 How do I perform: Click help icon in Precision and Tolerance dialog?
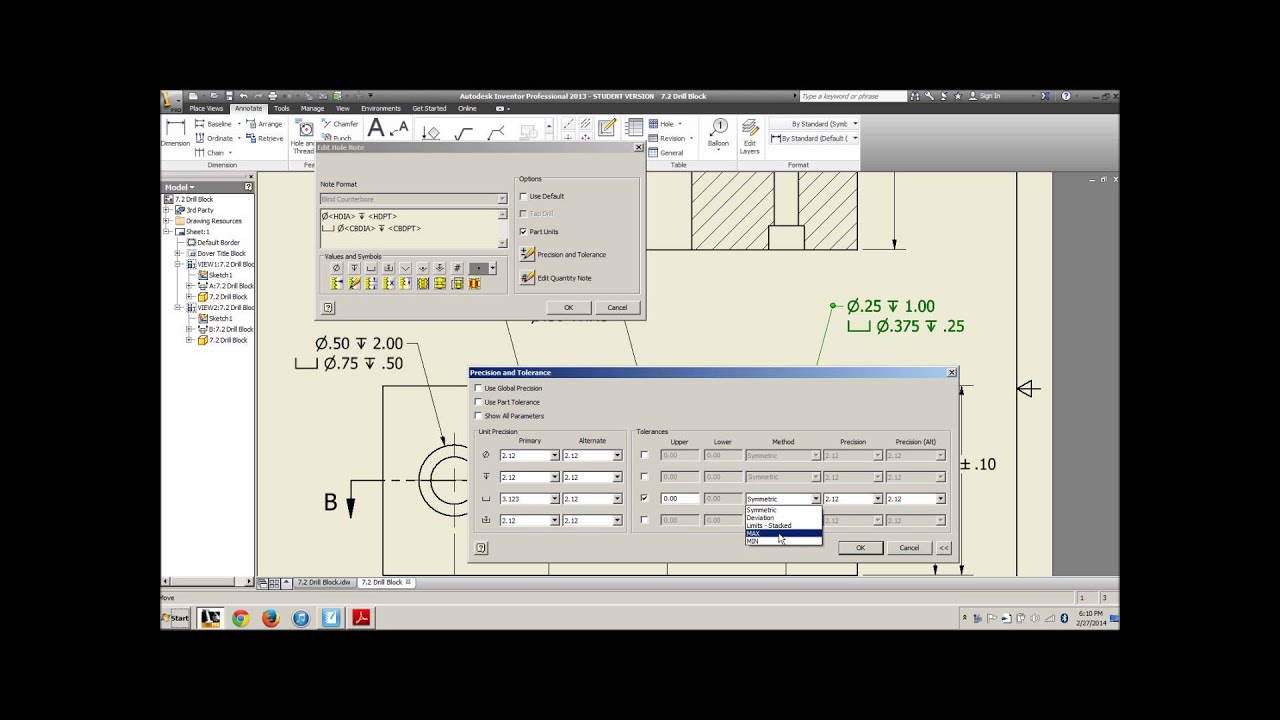pyautogui.click(x=481, y=548)
